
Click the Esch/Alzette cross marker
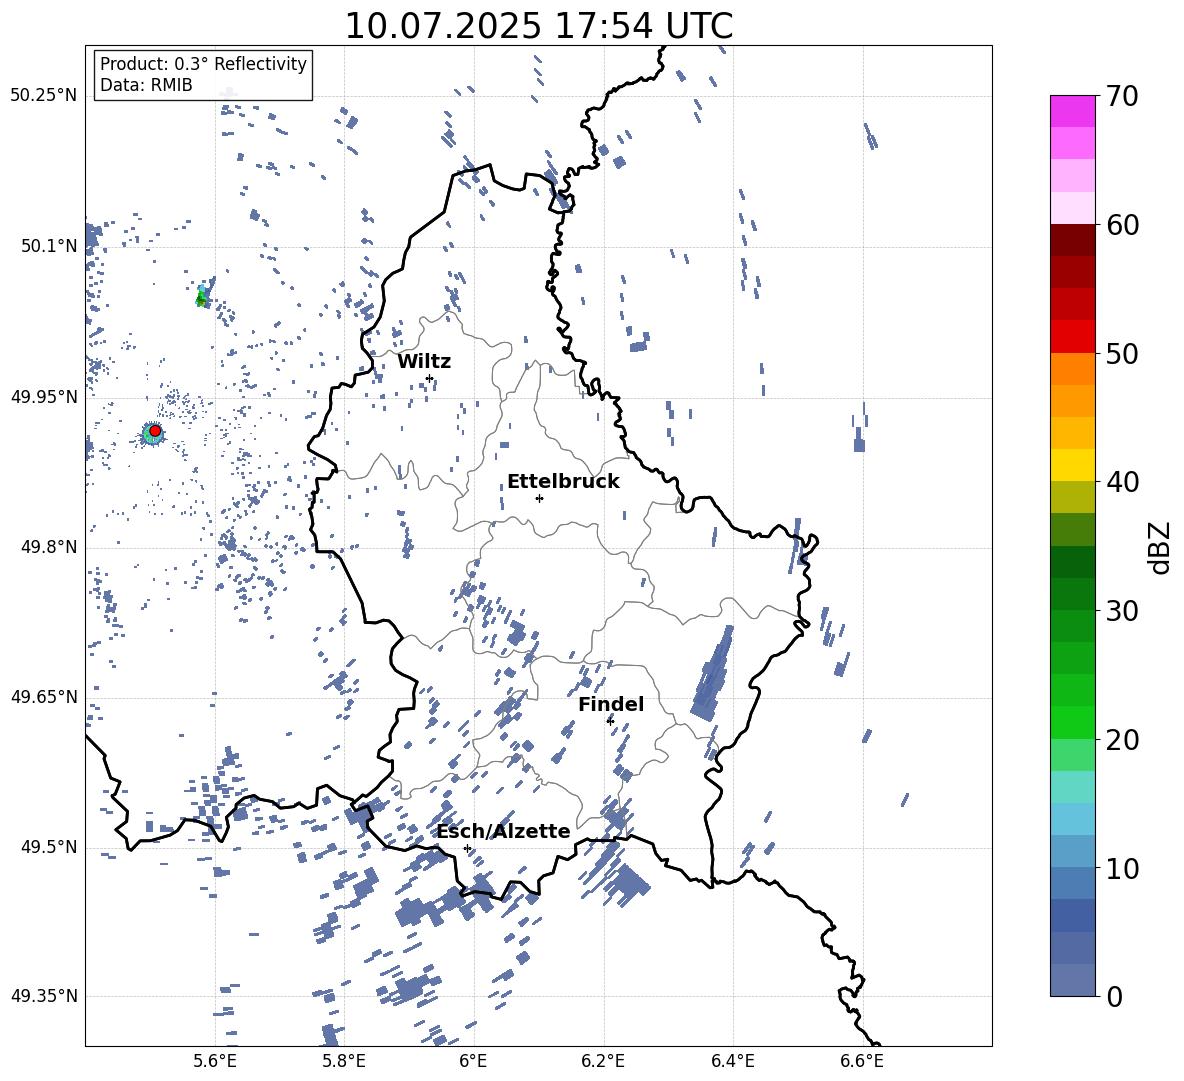coord(467,848)
